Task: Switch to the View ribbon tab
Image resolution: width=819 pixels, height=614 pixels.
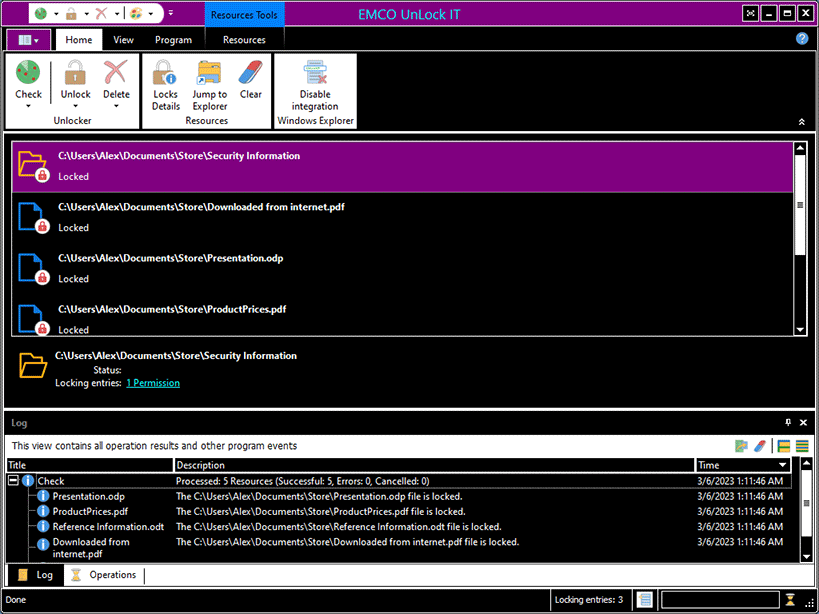Action: click(x=123, y=40)
